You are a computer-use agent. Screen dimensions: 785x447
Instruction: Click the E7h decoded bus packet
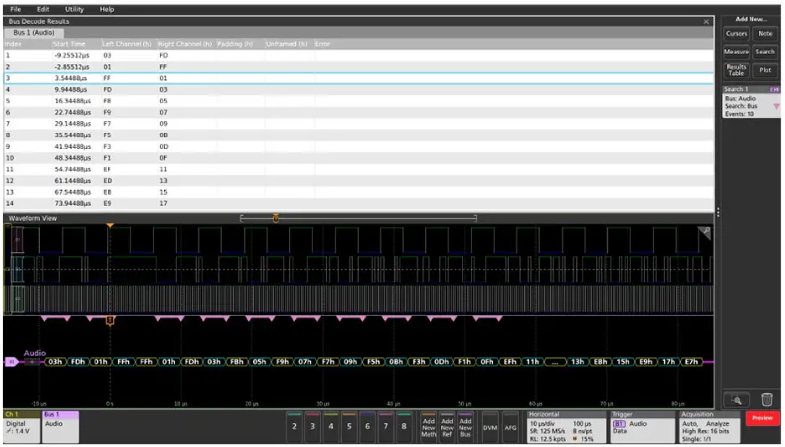pyautogui.click(x=691, y=362)
